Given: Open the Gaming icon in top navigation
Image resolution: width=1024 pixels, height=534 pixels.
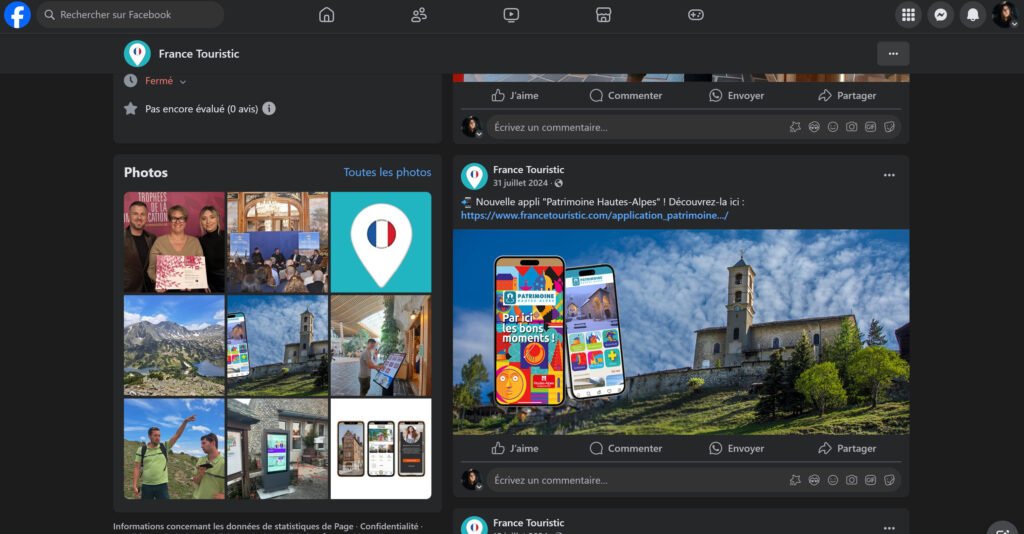Looking at the screenshot, I should pyautogui.click(x=696, y=14).
